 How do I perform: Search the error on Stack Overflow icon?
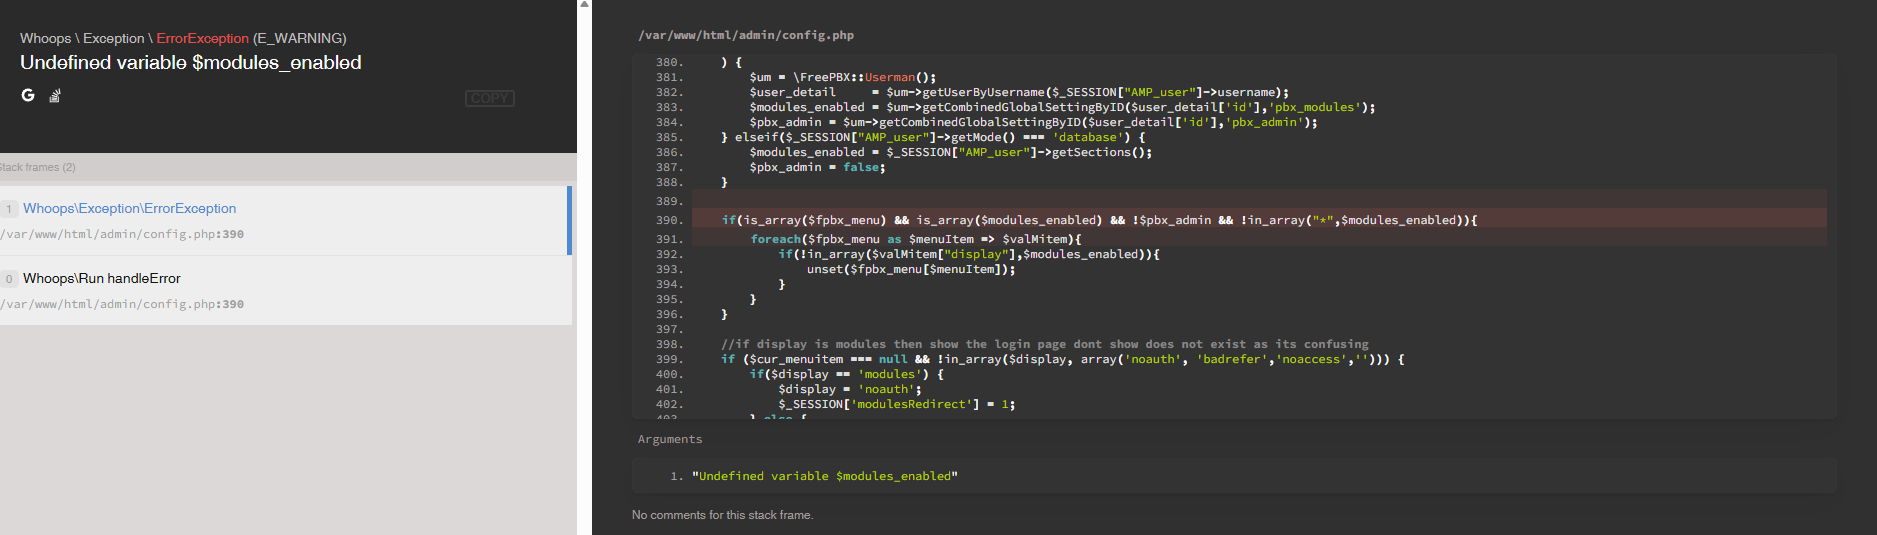pos(55,96)
